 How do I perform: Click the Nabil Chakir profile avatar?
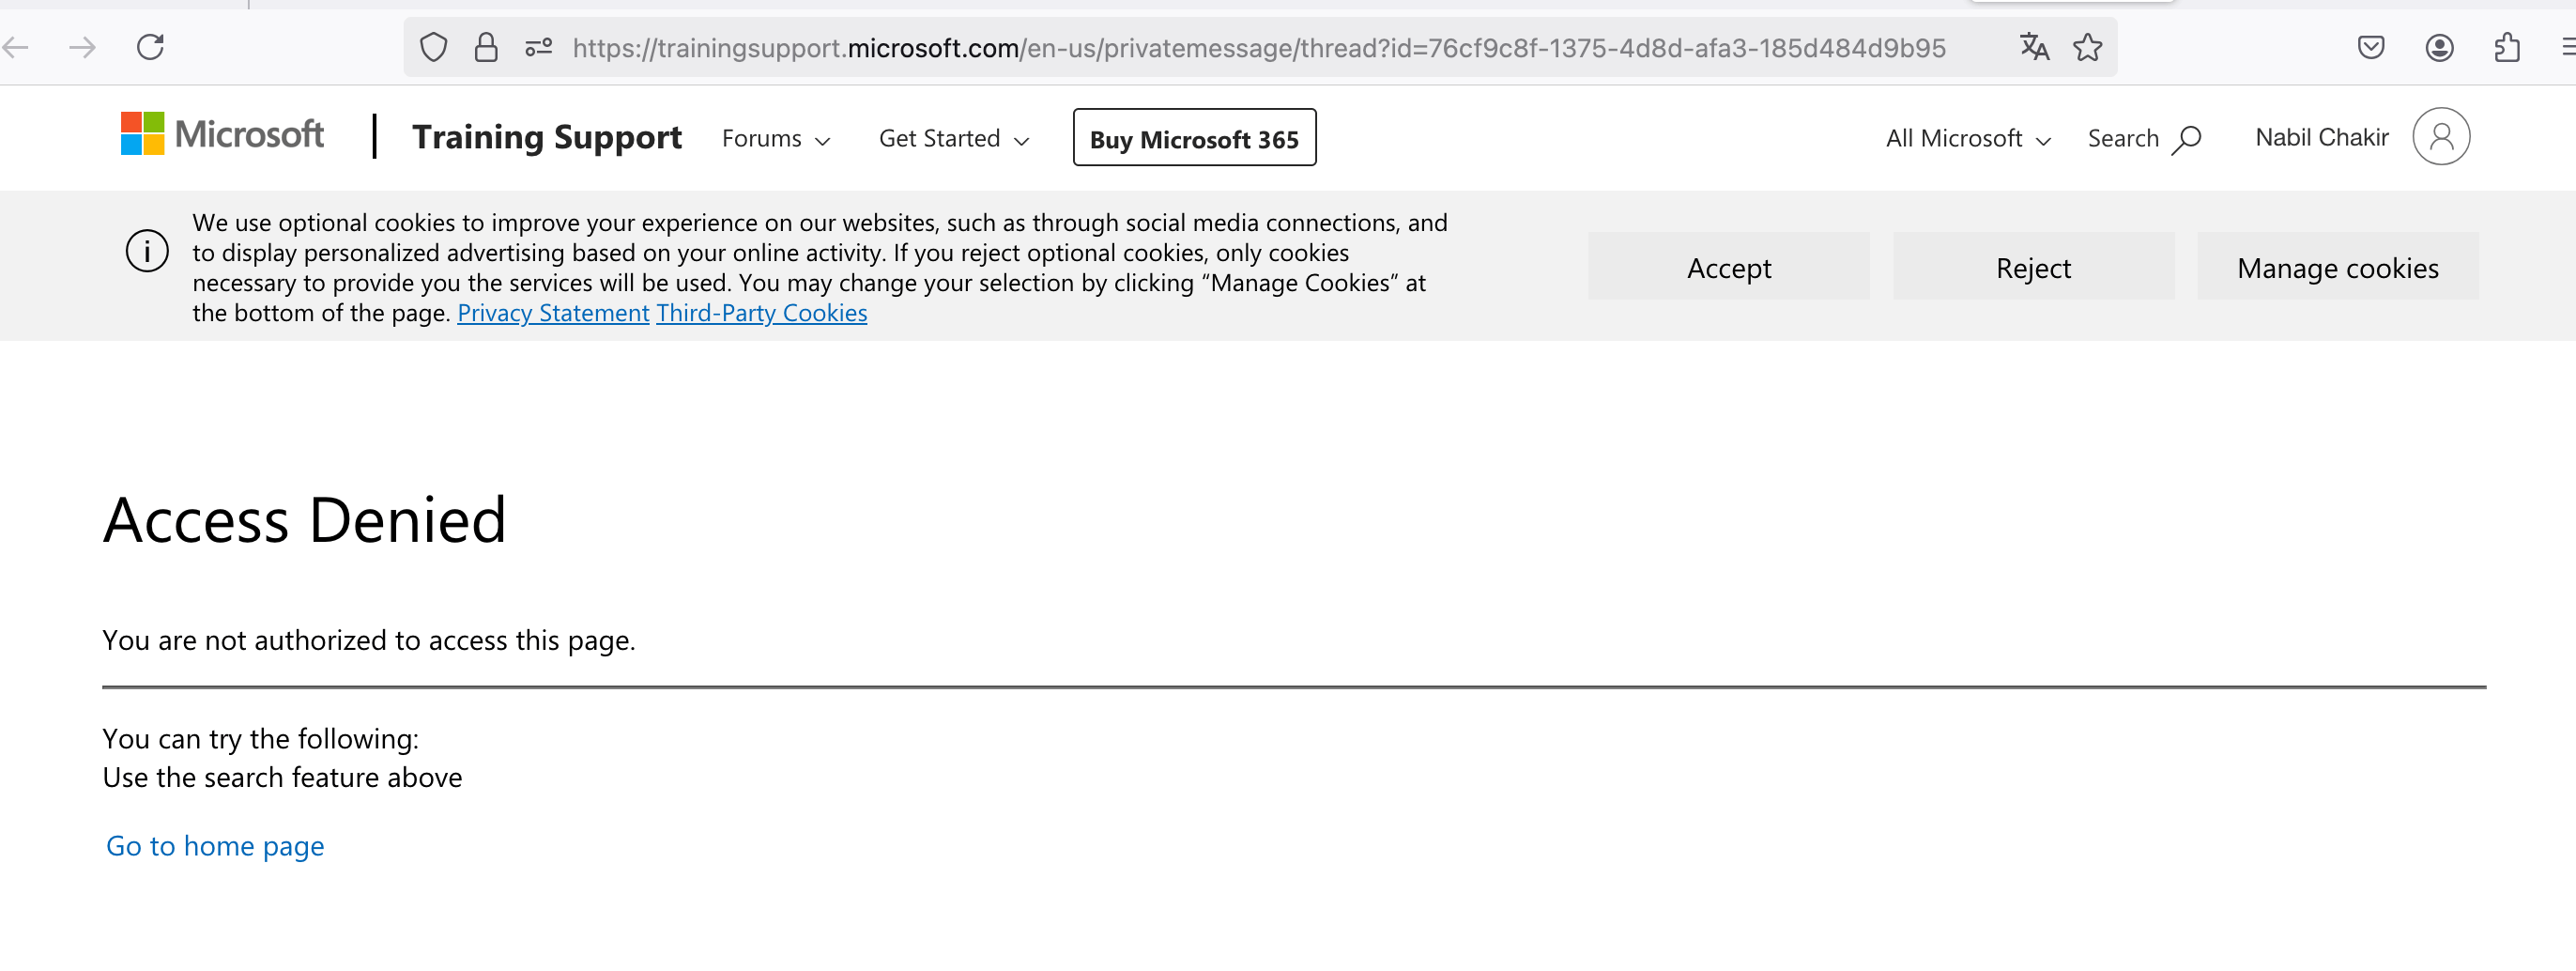pyautogui.click(x=2441, y=137)
